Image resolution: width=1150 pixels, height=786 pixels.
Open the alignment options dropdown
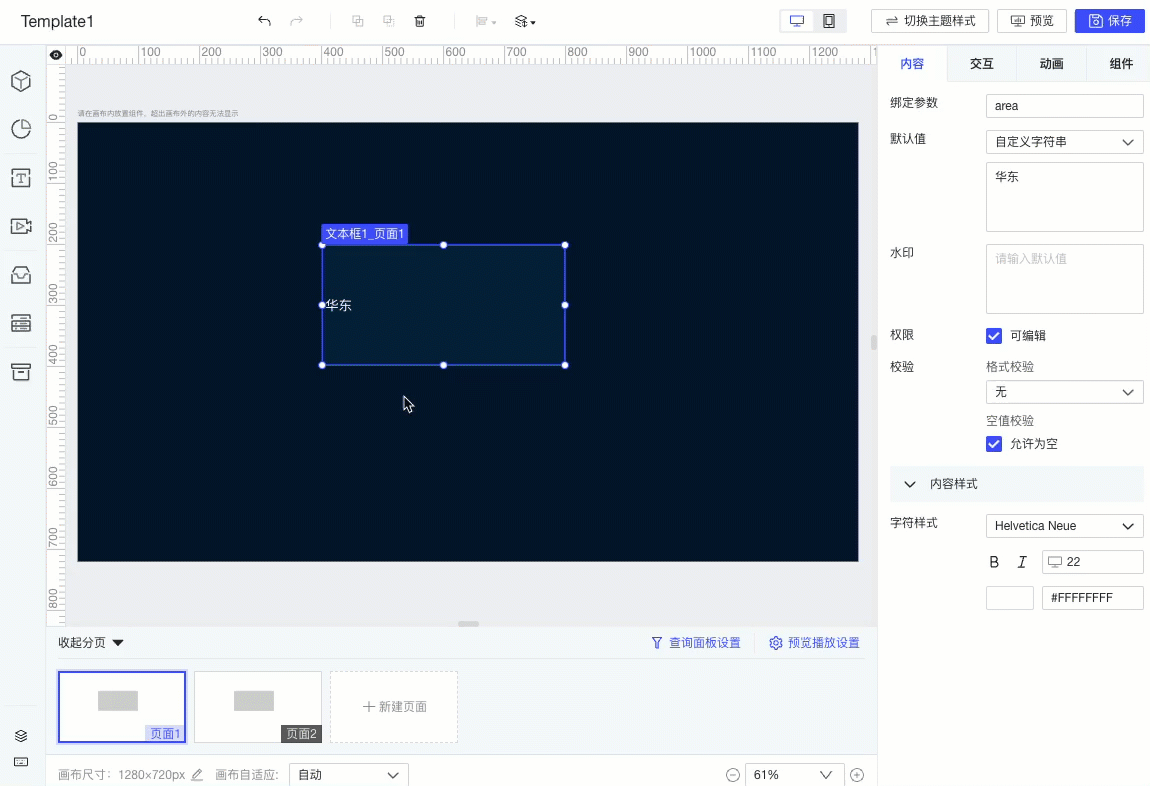[486, 21]
